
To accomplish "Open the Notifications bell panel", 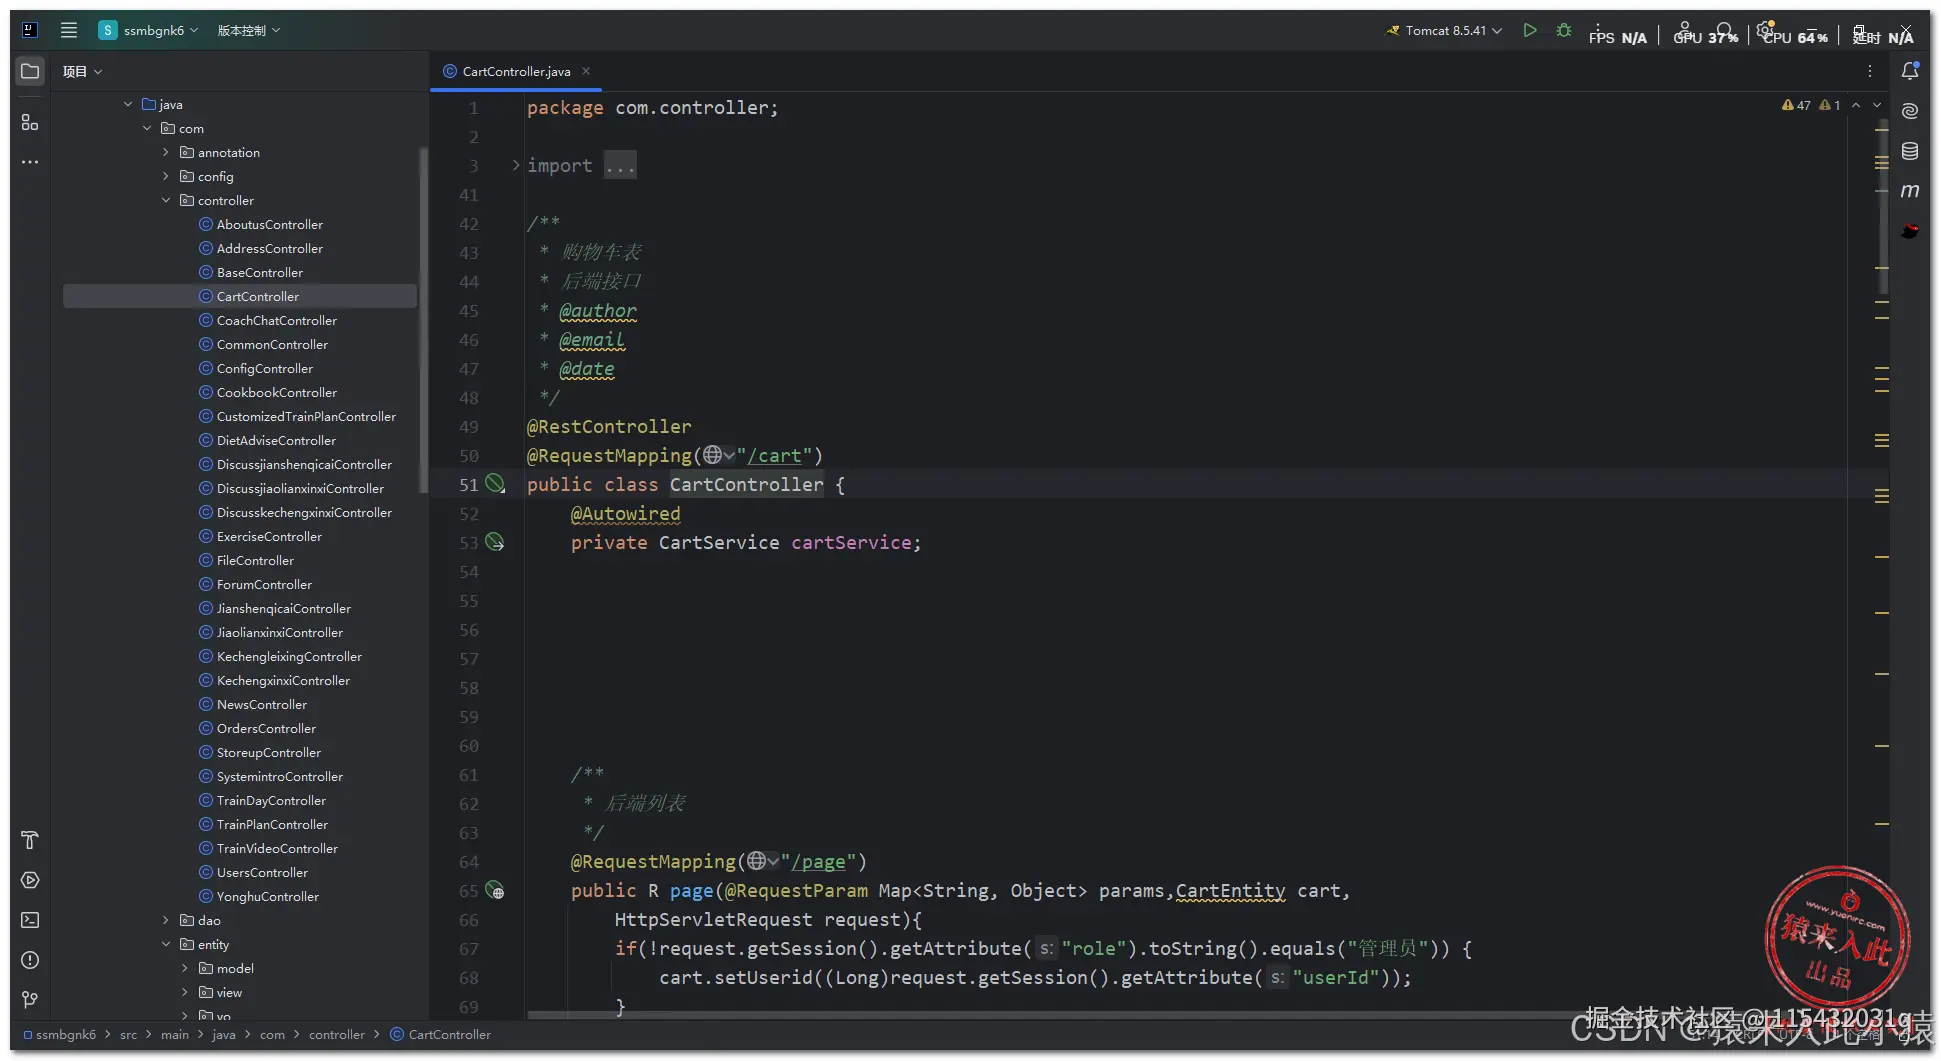I will tap(1910, 71).
